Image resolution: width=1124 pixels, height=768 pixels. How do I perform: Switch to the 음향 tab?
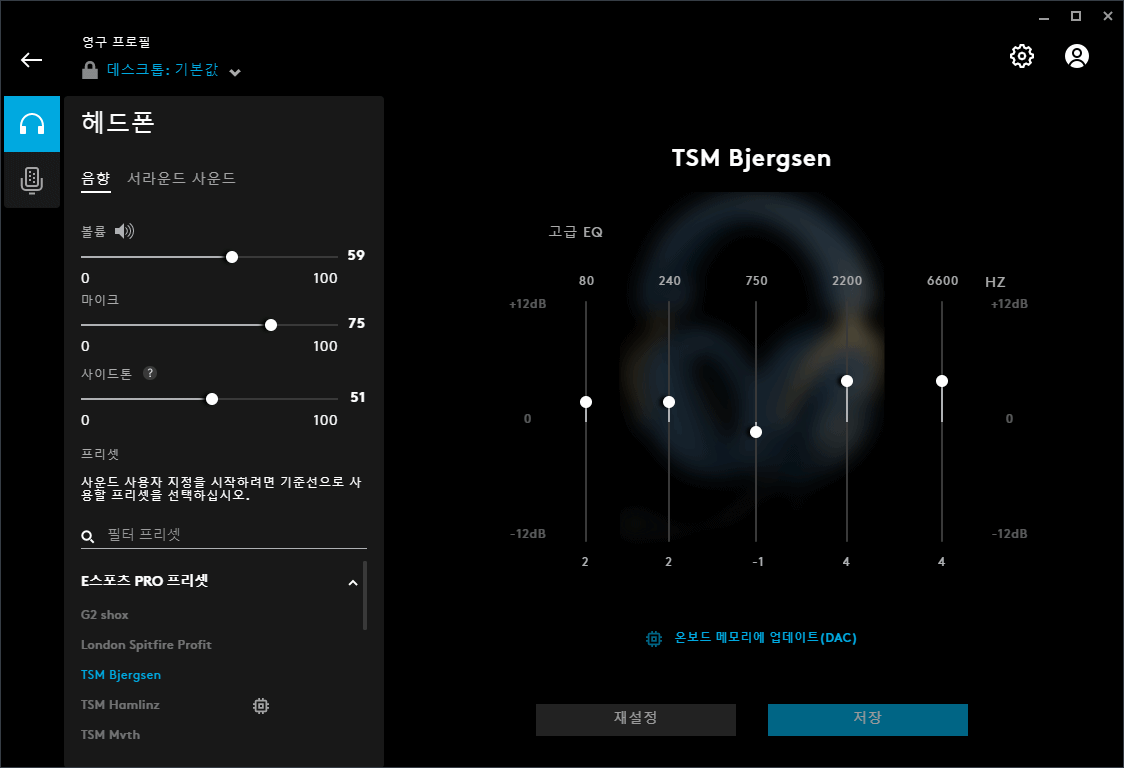tap(96, 179)
